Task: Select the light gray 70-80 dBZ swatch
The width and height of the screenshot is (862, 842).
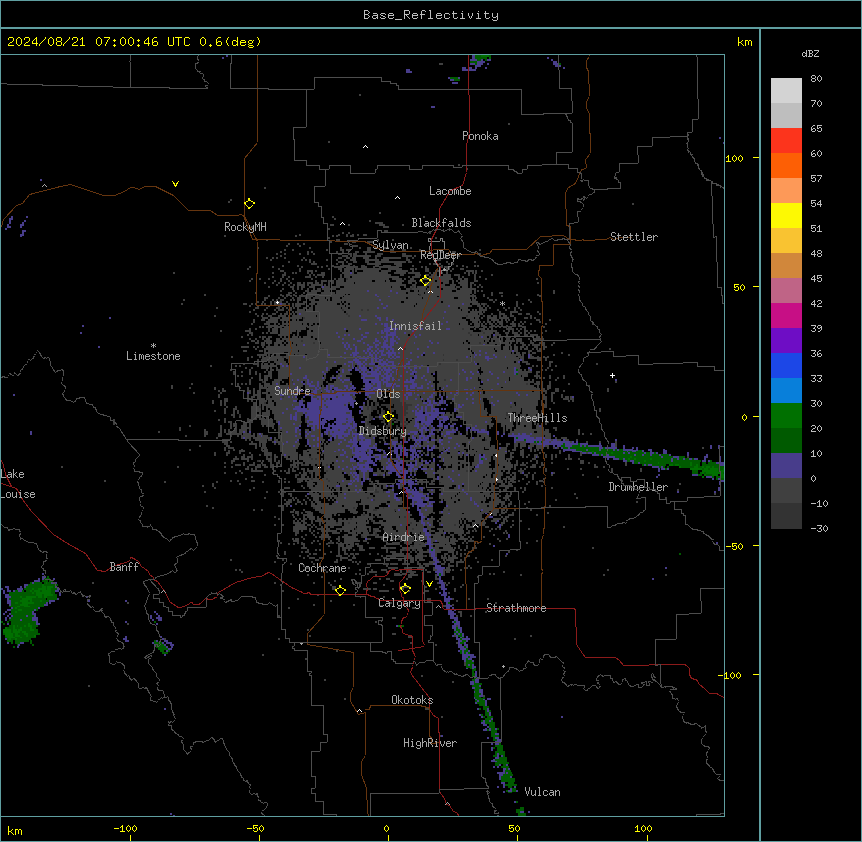Action: [x=786, y=91]
